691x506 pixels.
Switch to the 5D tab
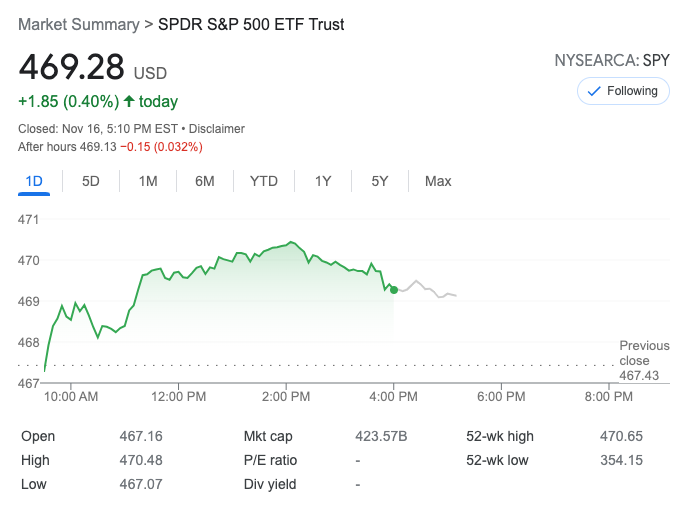[91, 181]
